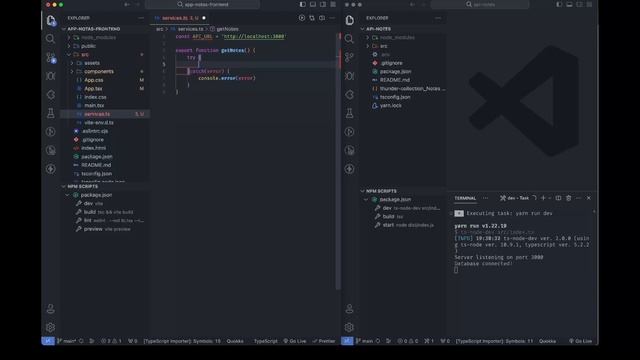
Task: Open the Explorer icon in the left window
Action: [51, 20]
